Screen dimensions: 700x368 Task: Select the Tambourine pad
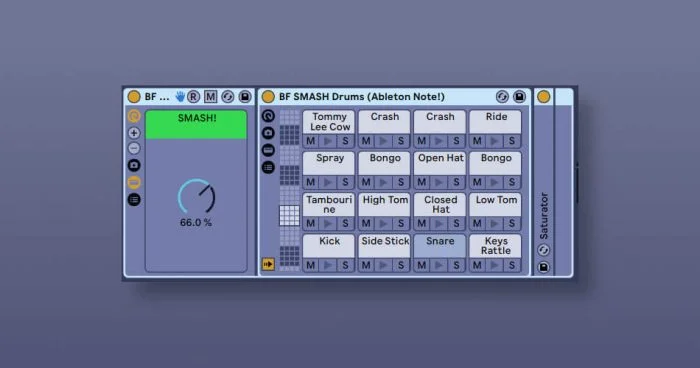pyautogui.click(x=329, y=205)
